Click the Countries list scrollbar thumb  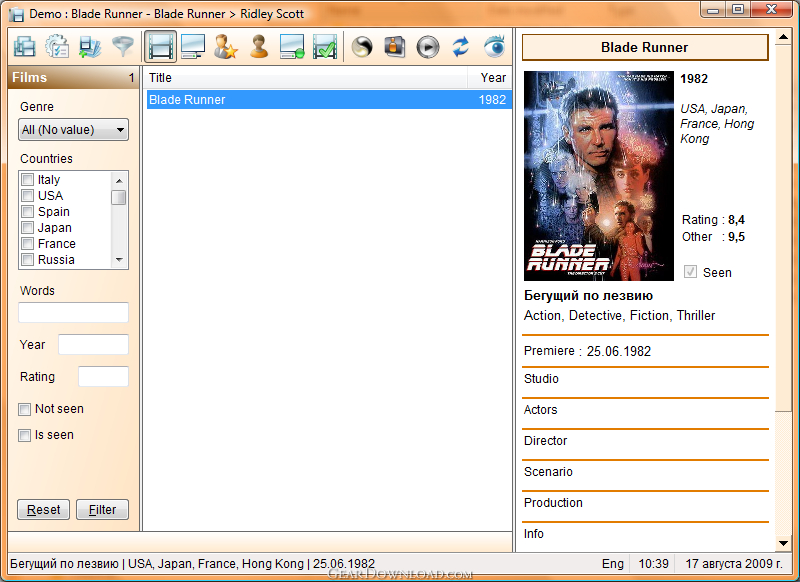119,197
